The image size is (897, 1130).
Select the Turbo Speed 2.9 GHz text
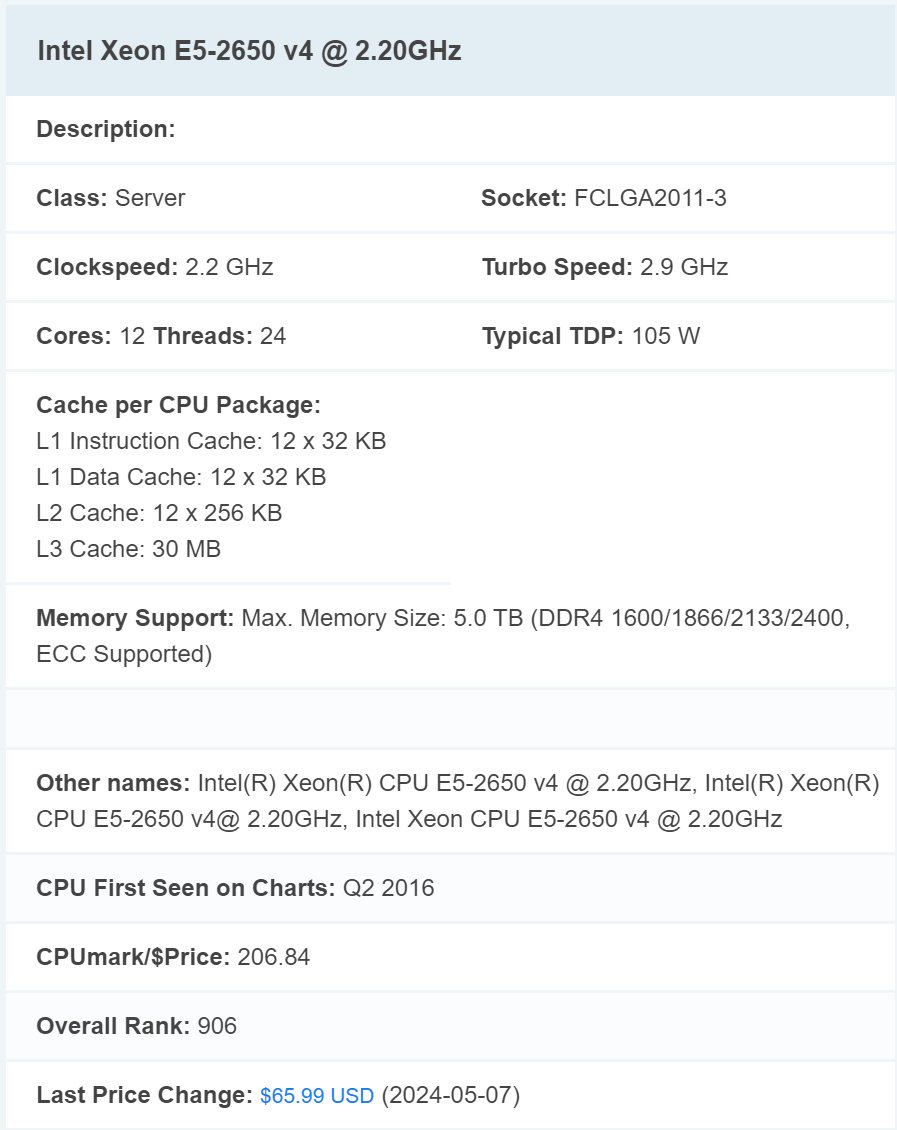click(604, 267)
